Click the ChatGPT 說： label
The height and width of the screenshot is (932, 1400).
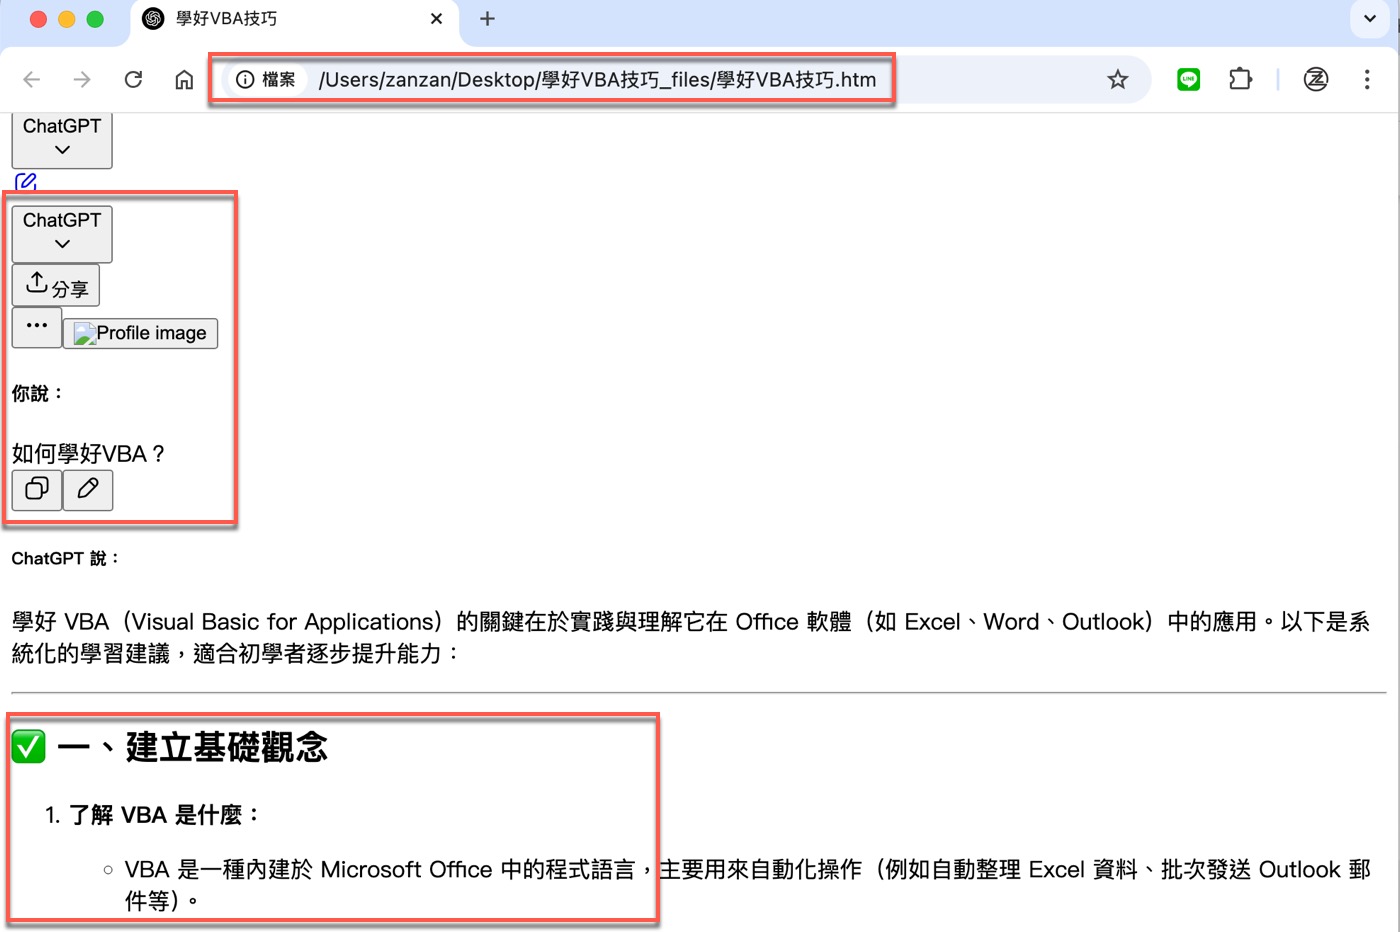coord(66,559)
